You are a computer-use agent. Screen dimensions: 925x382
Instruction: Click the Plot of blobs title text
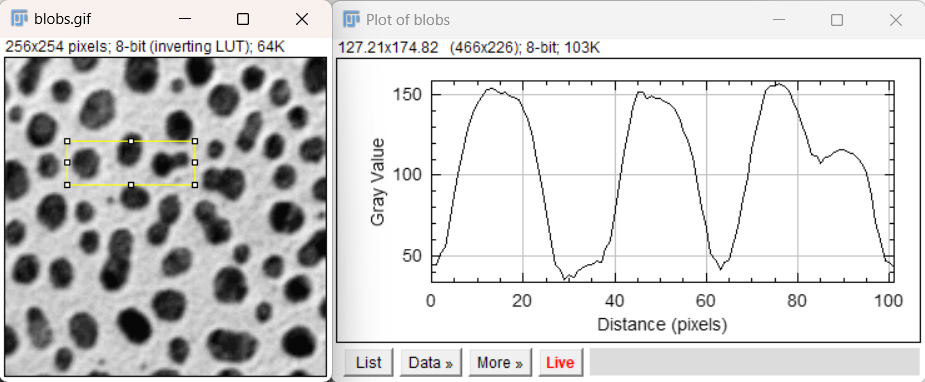[x=408, y=19]
